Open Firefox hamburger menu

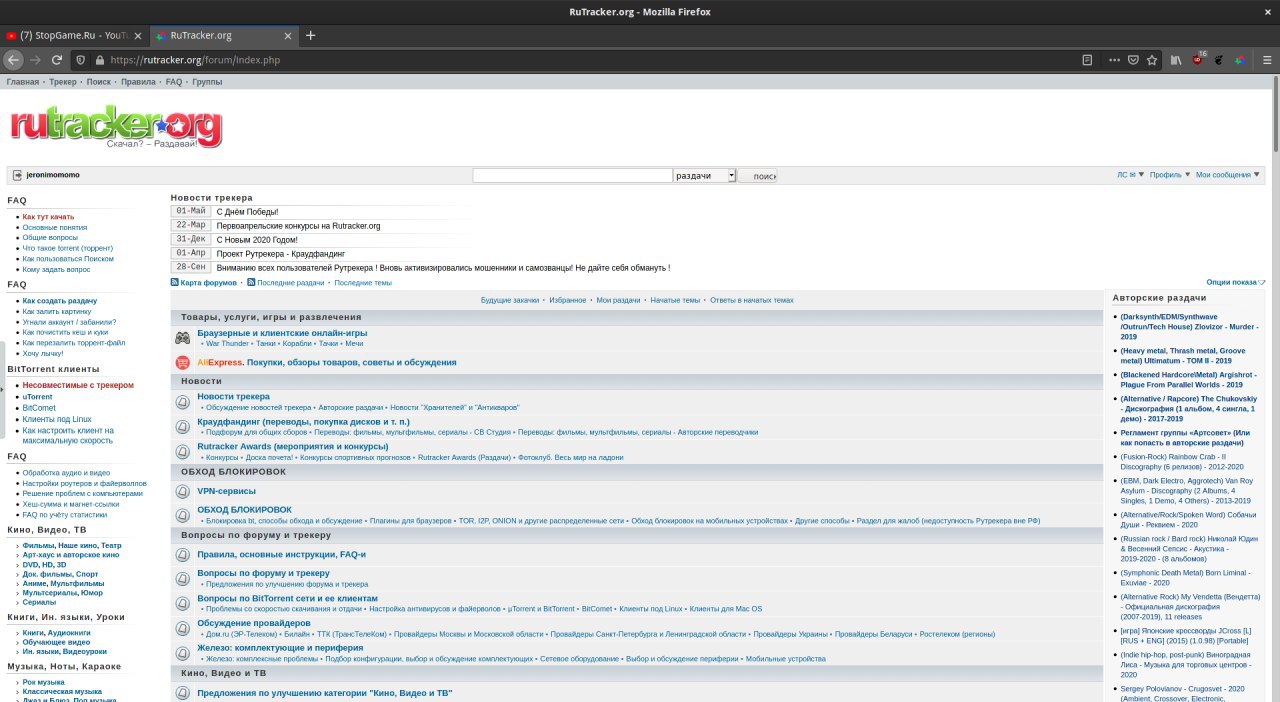point(1266,60)
